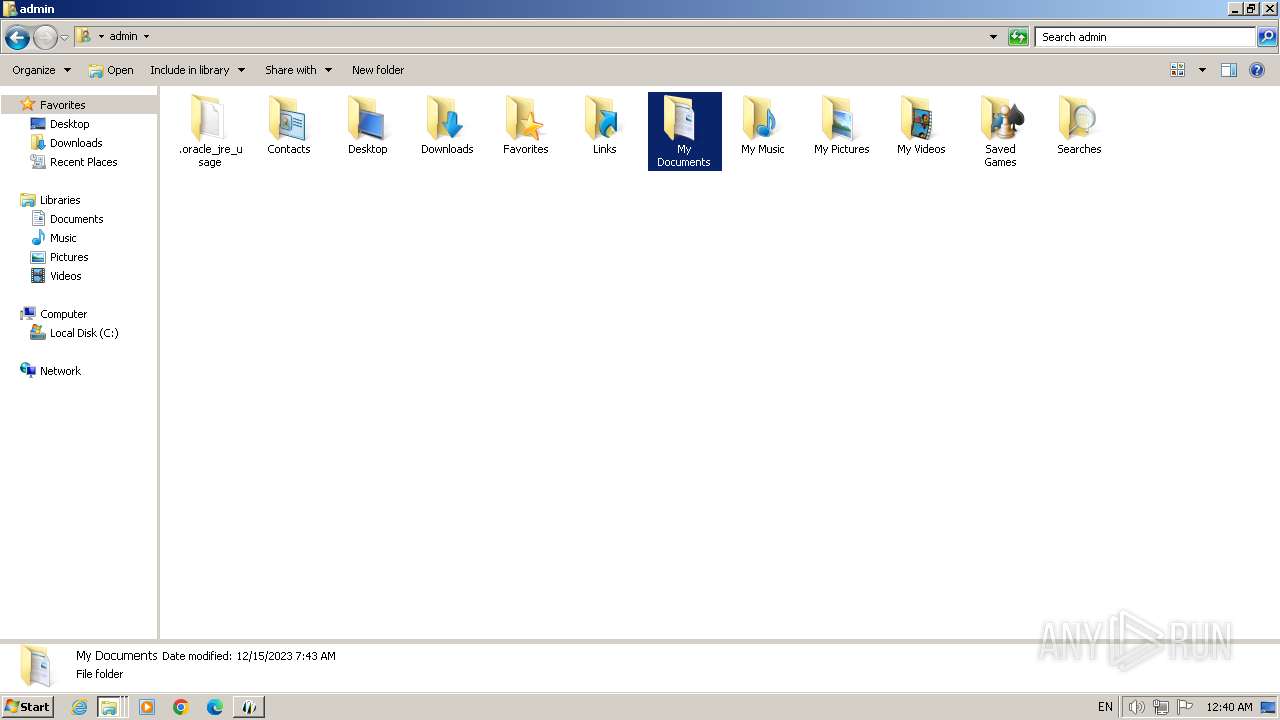Select the Searches folder
This screenshot has height=720, width=1280.
(1079, 126)
